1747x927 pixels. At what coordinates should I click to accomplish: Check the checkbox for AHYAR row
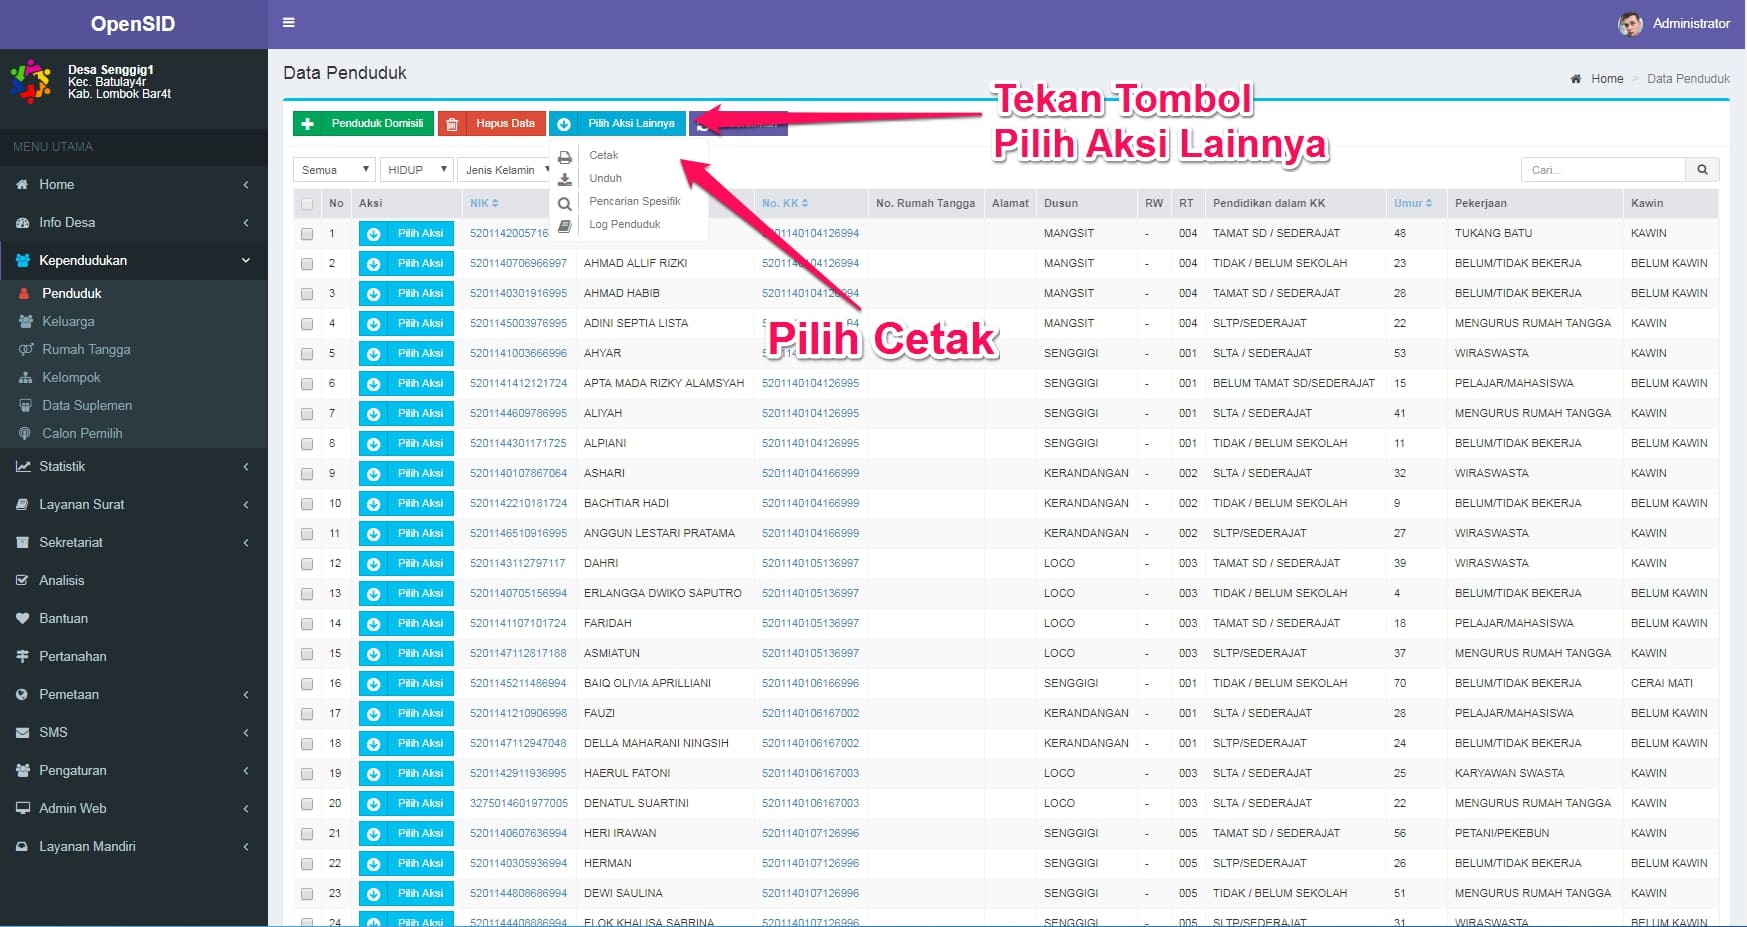click(x=307, y=354)
